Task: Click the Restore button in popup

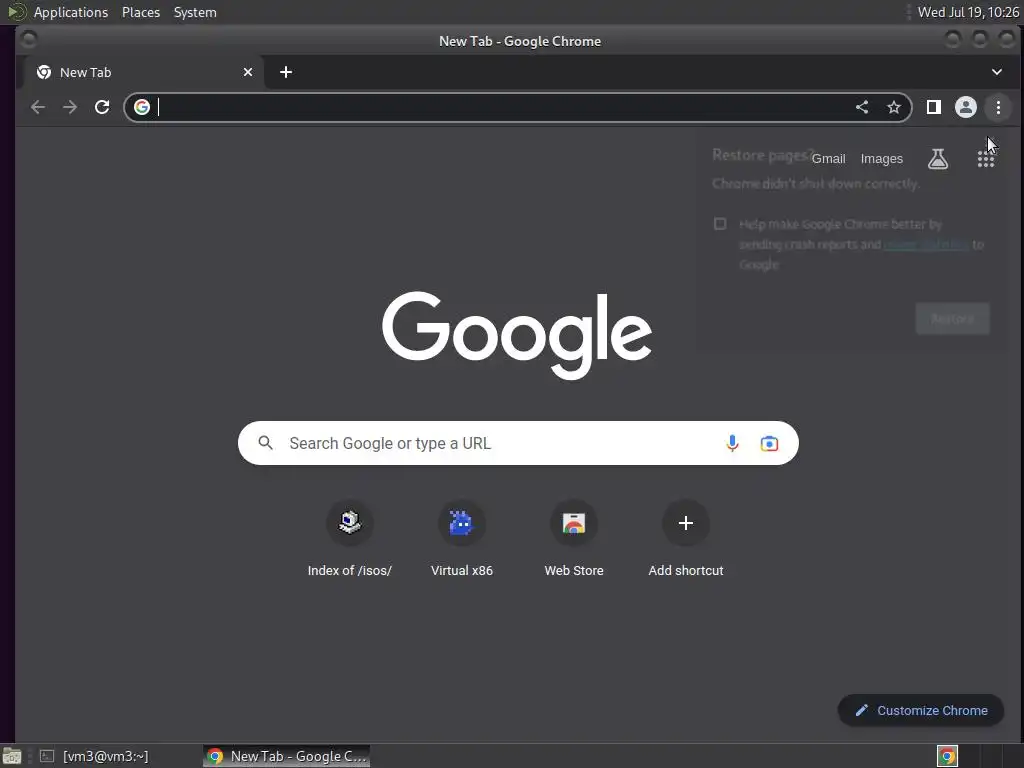Action: (952, 319)
